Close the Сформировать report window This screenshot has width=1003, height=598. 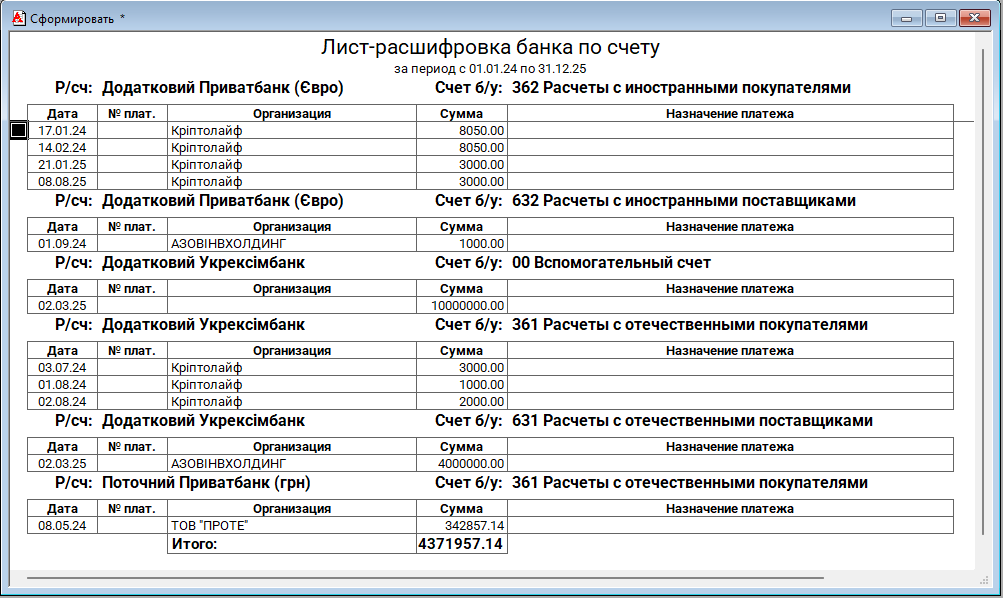coord(973,17)
